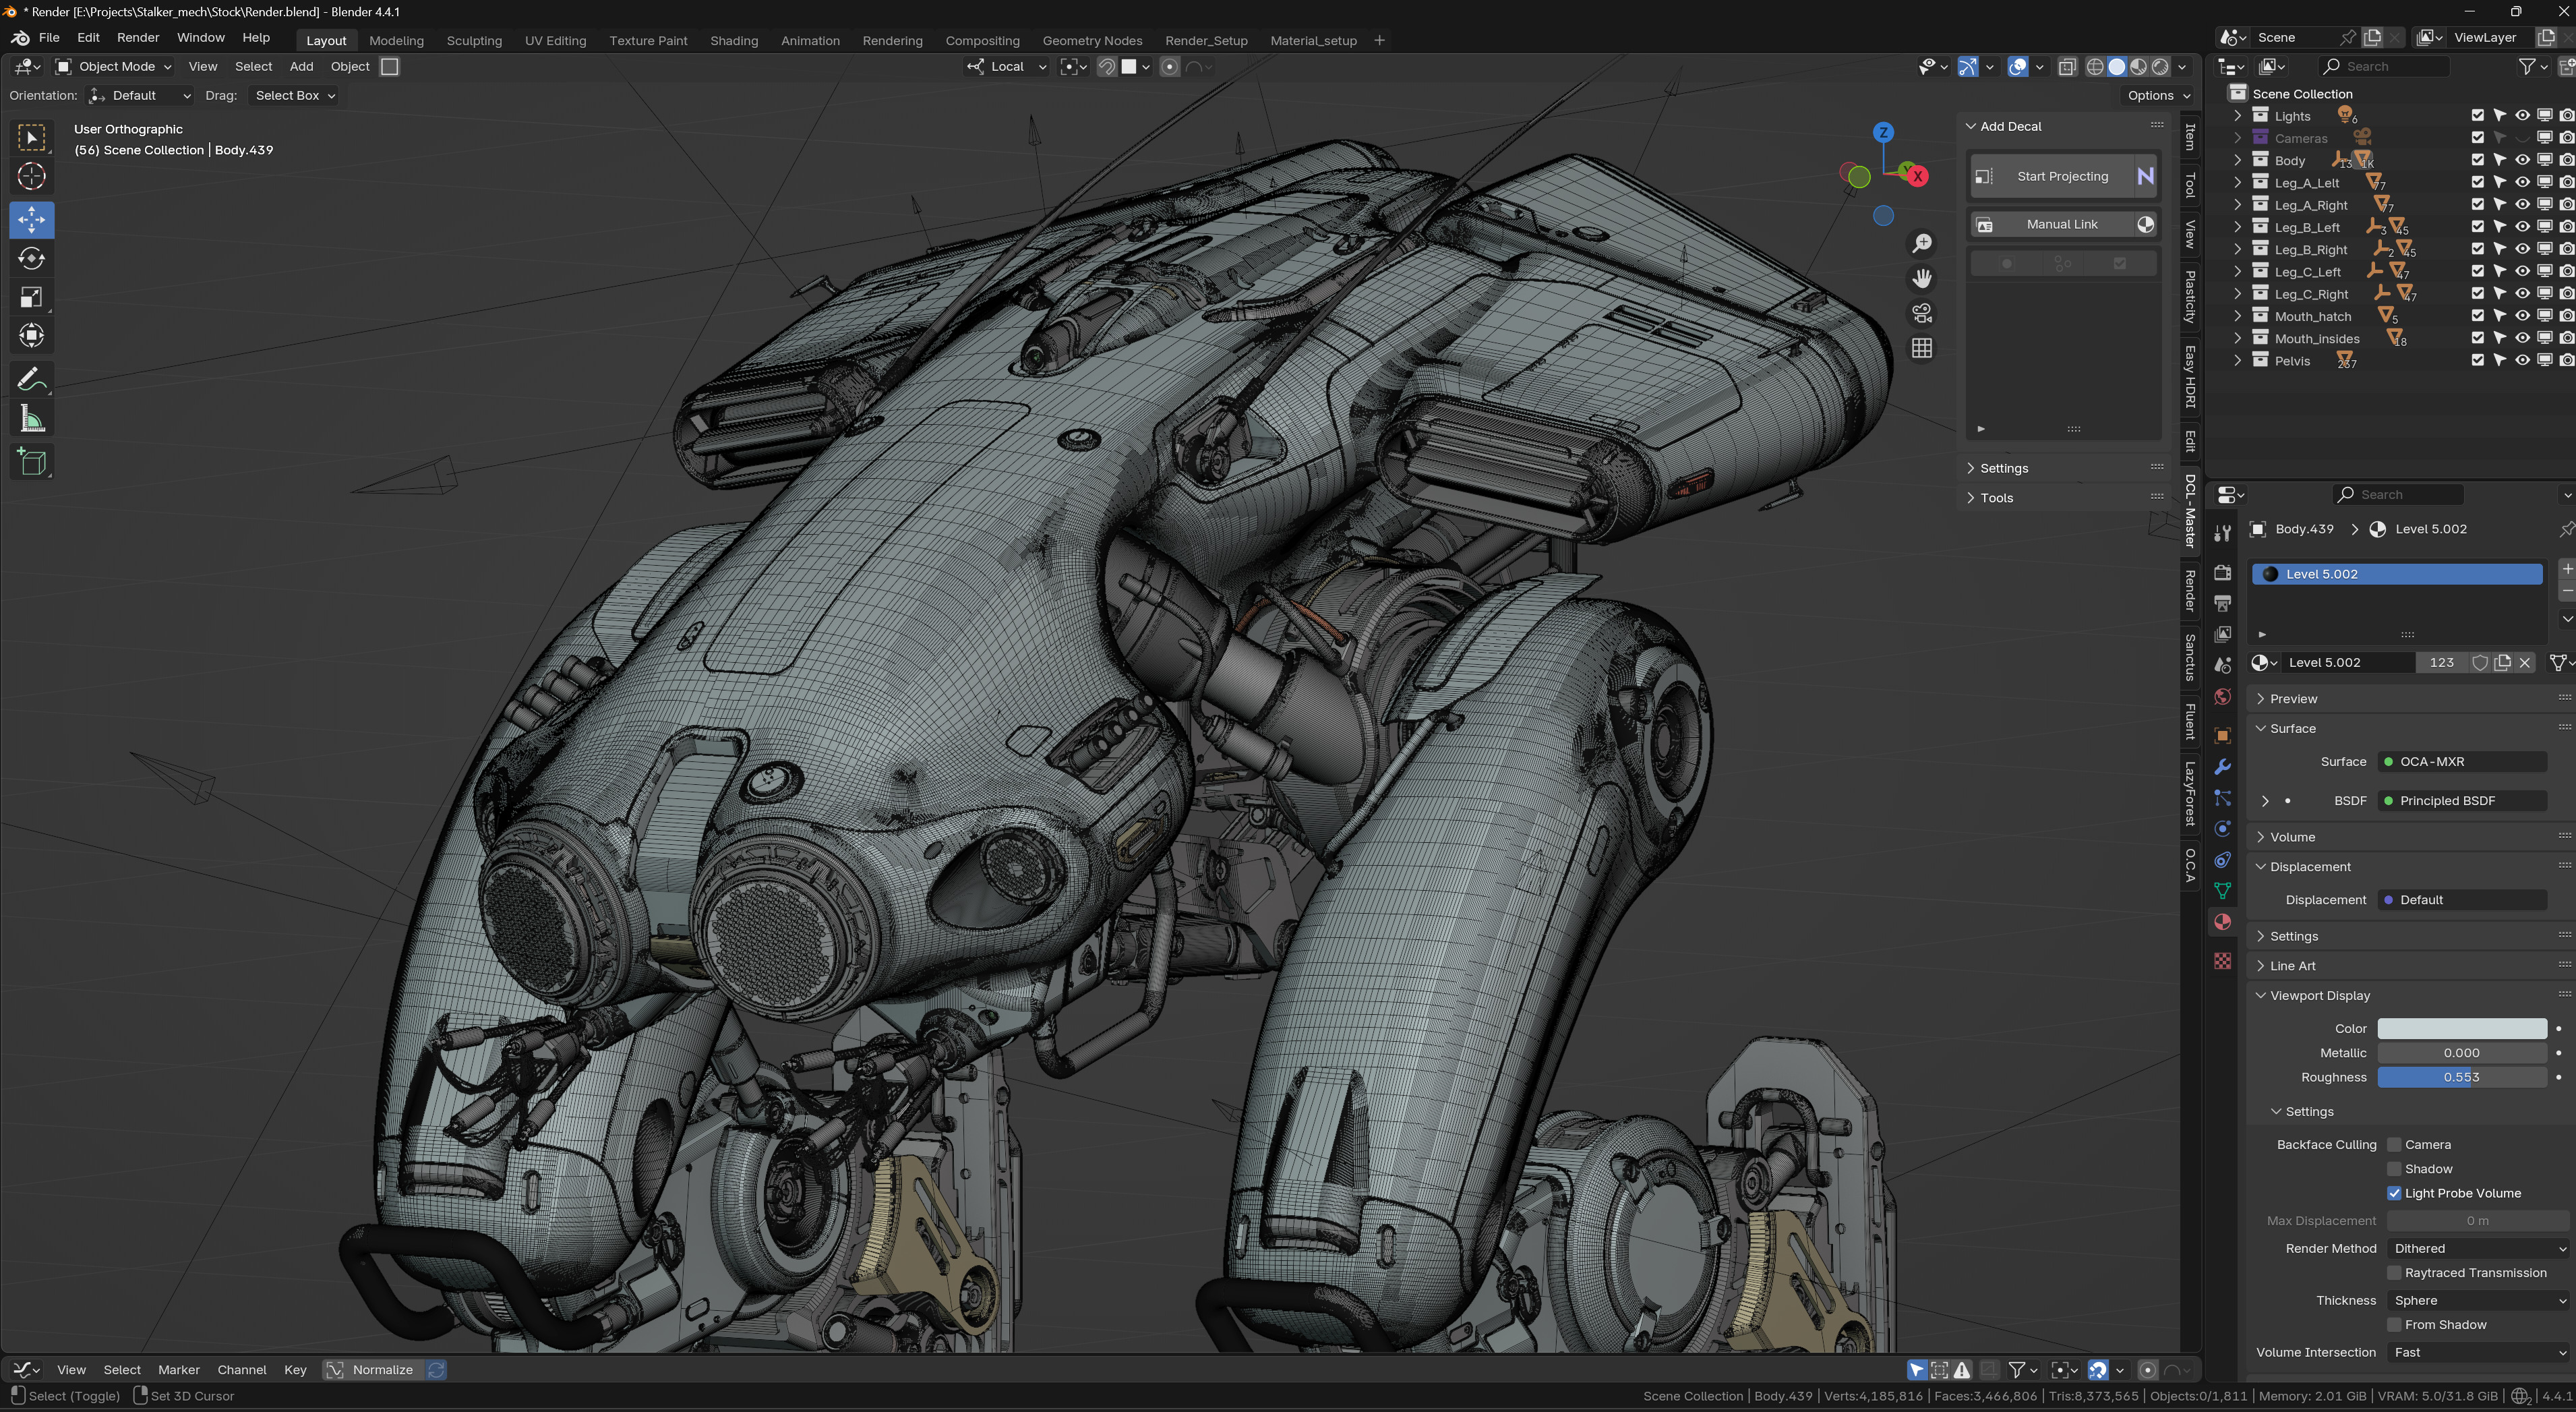Click the Outliner search field

coord(2384,67)
